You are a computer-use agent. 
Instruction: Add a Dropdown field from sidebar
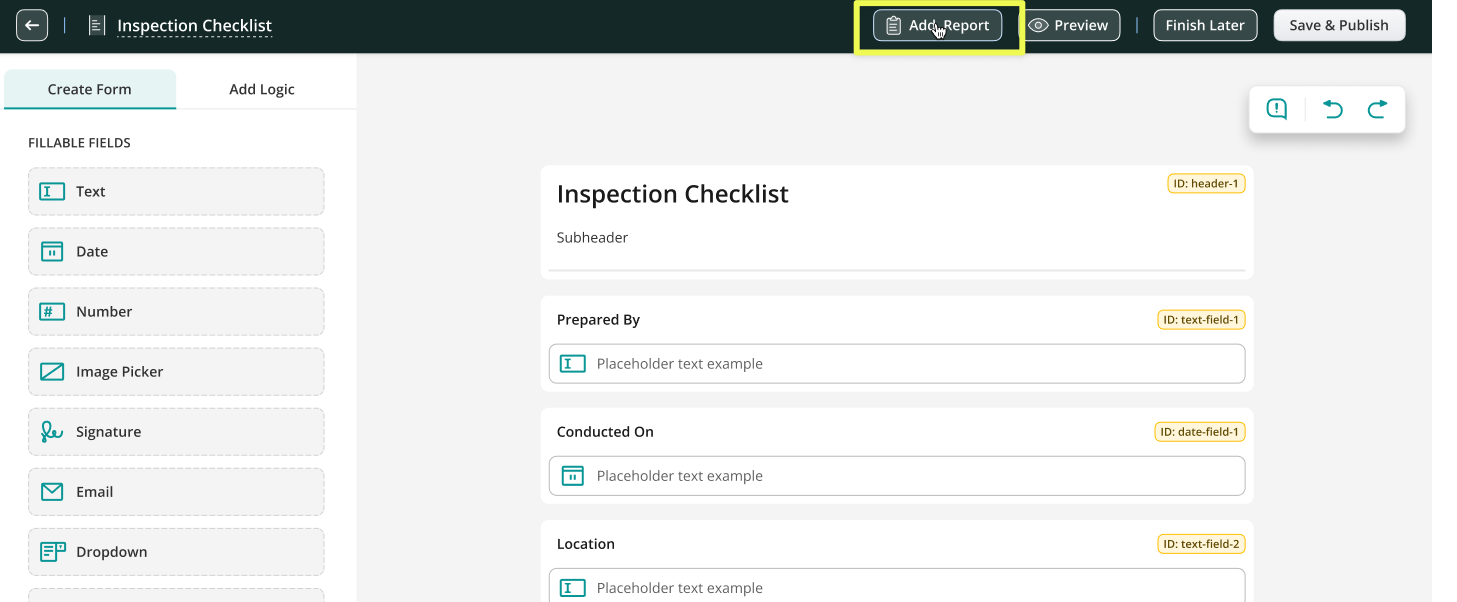(176, 552)
